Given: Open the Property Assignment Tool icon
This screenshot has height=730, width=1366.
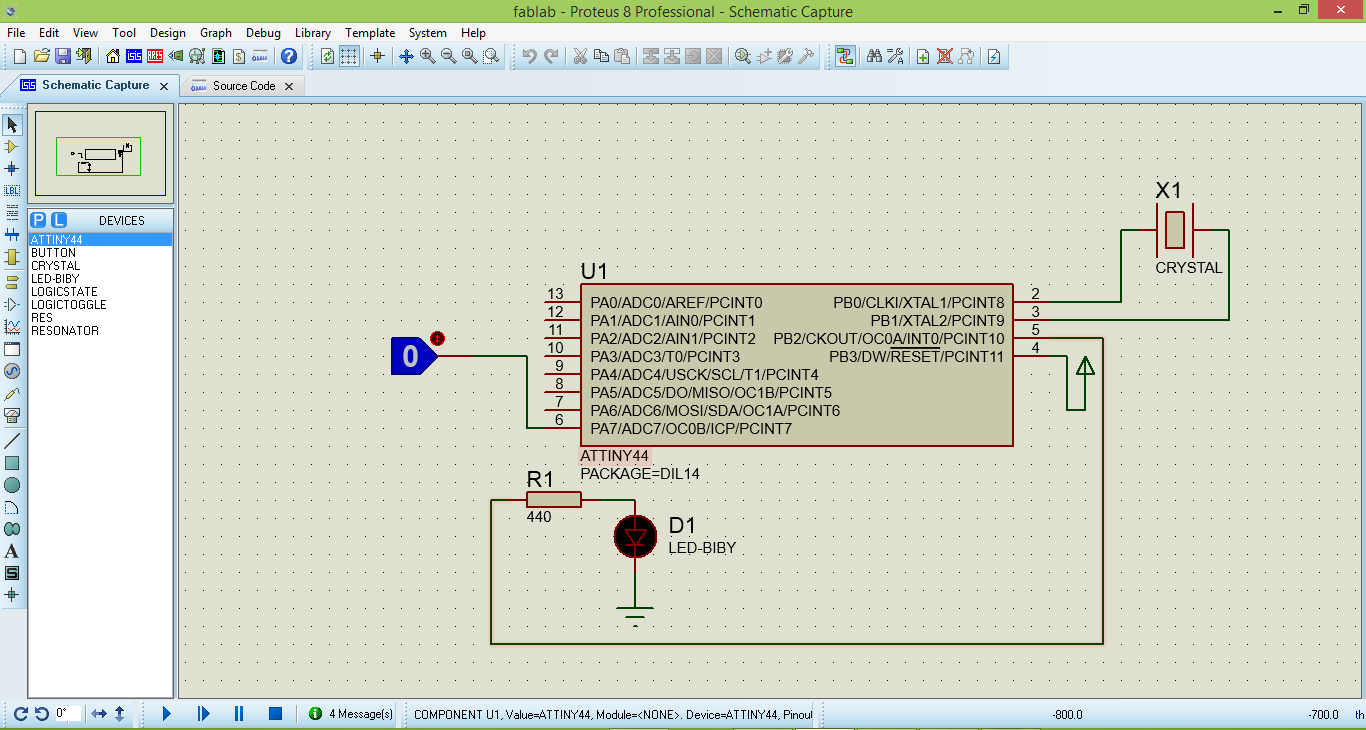Looking at the screenshot, I should pyautogui.click(x=895, y=56).
